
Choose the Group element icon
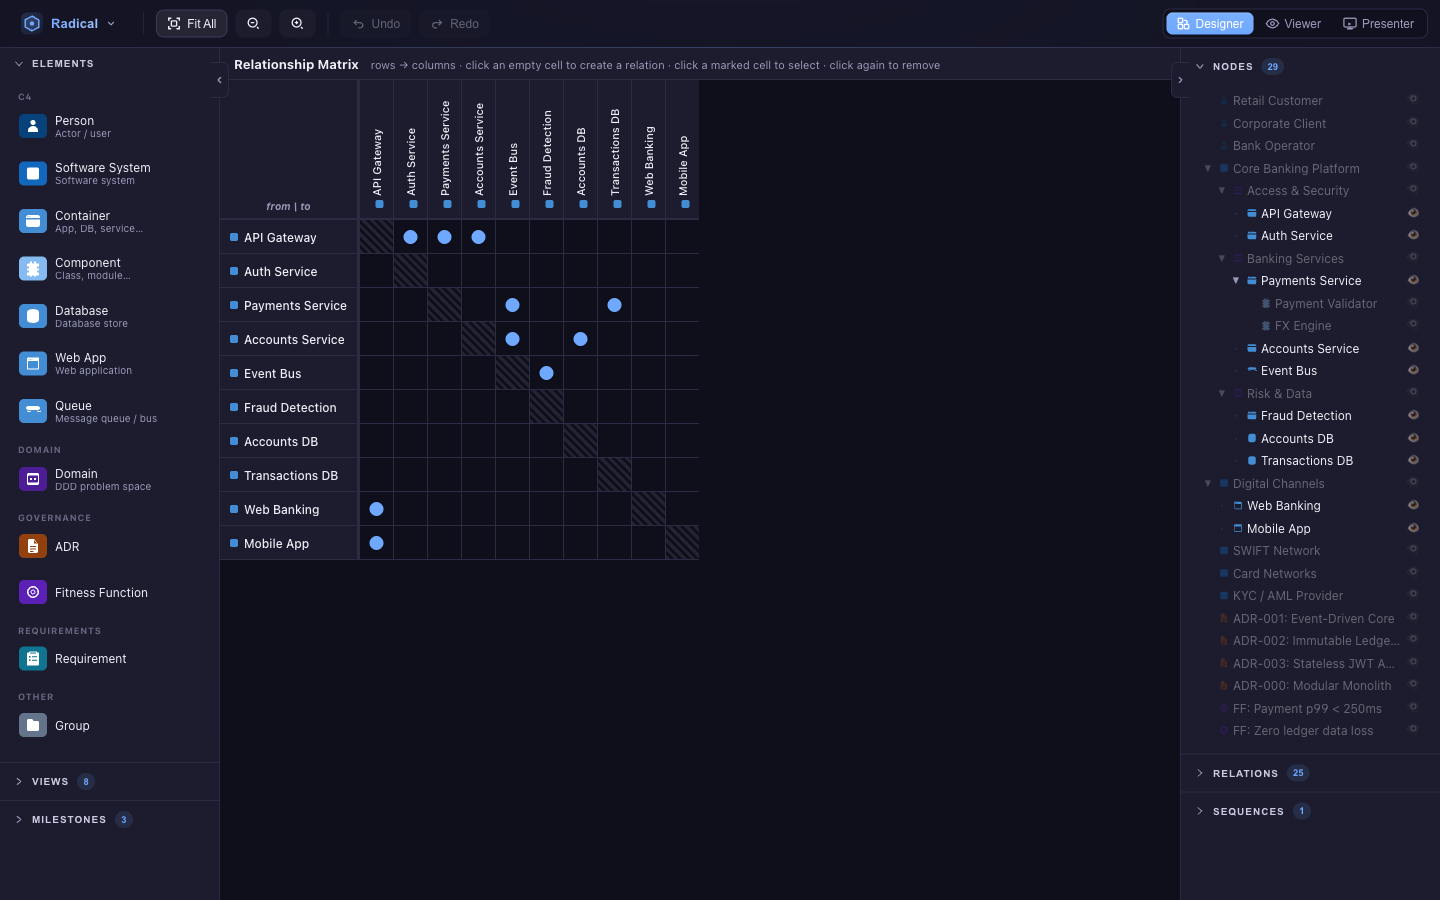33,725
